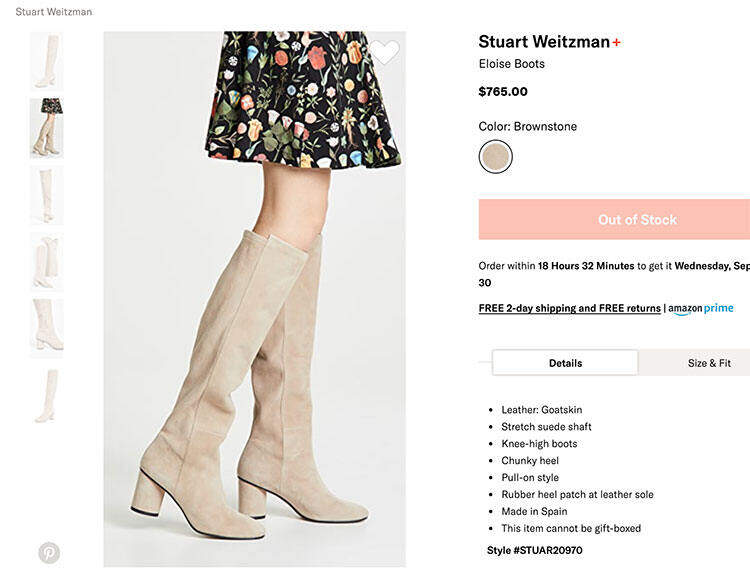Viewport: 750px width, 575px height.
Task: Click the $765.00 price
Action: click(503, 92)
